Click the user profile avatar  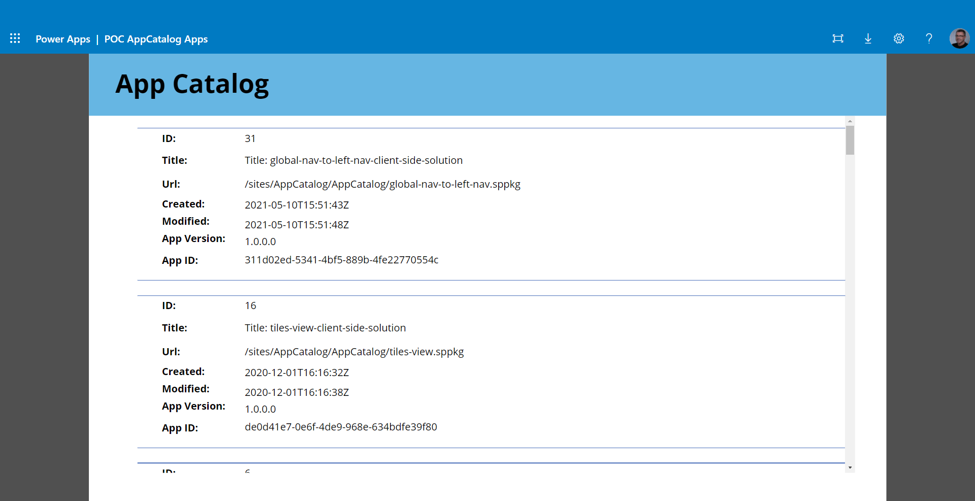click(959, 39)
